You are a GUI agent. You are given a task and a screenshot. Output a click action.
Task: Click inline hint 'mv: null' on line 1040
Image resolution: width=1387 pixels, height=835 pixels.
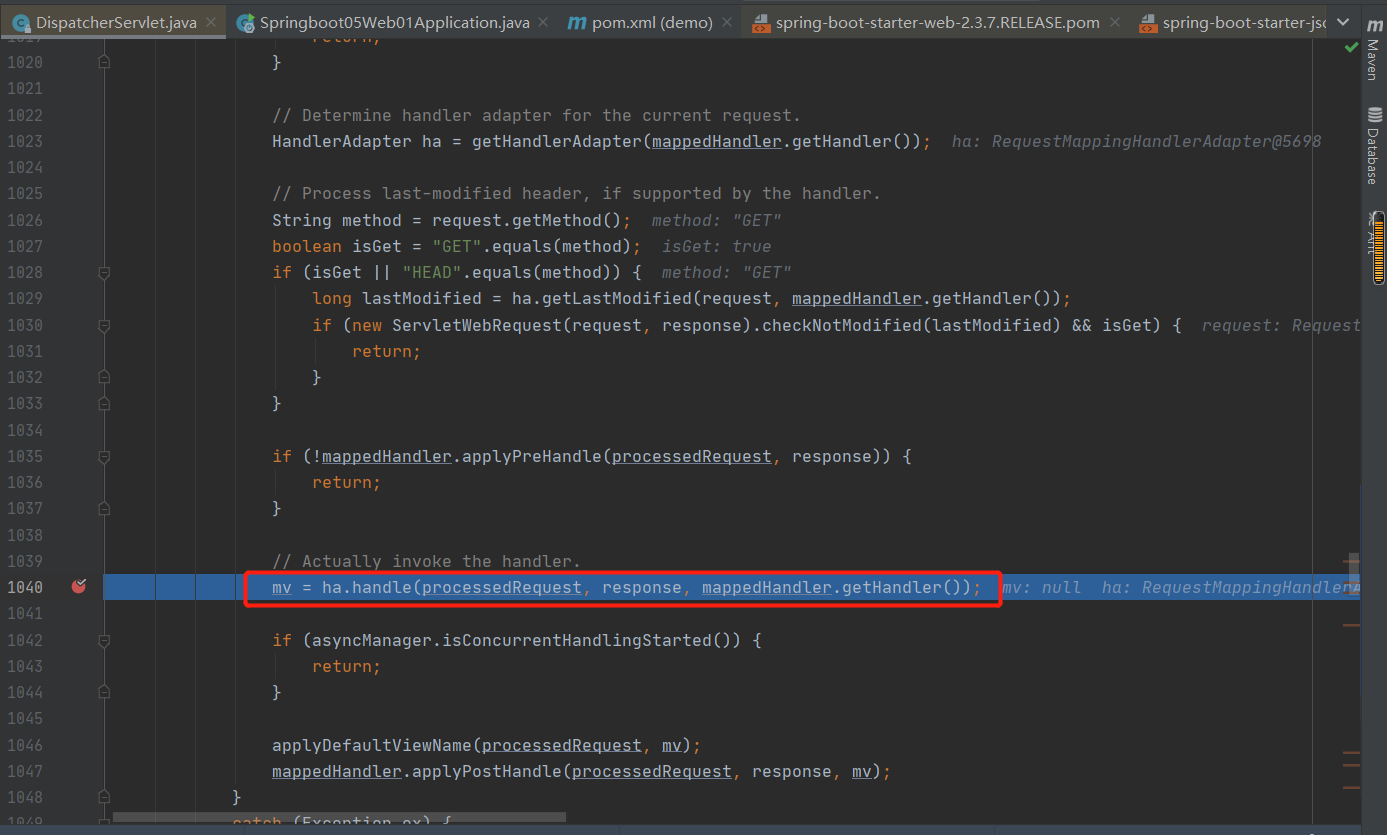(x=1041, y=587)
